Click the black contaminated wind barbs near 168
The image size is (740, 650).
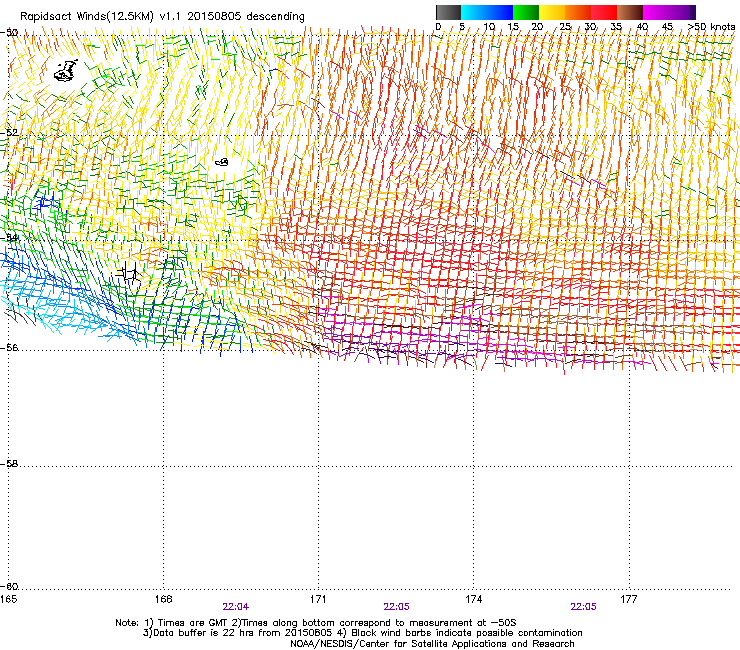coord(129,273)
